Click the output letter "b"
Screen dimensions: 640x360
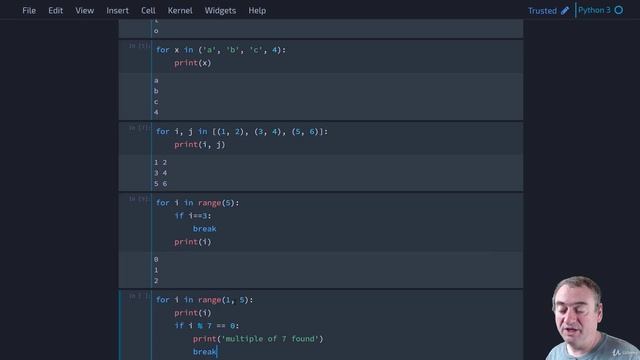156,91
